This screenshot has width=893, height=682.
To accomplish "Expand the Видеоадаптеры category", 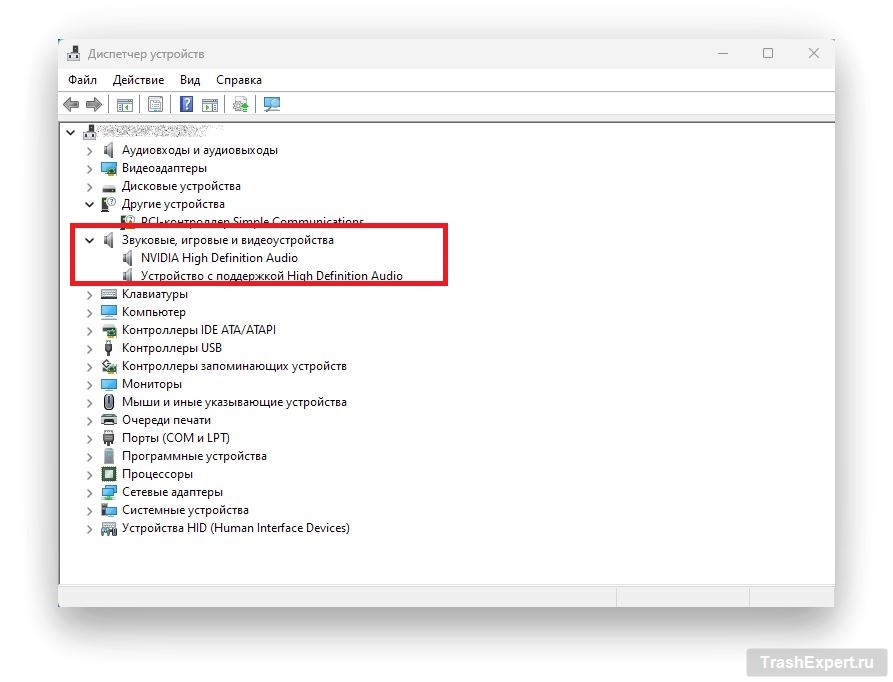I will [x=90, y=169].
